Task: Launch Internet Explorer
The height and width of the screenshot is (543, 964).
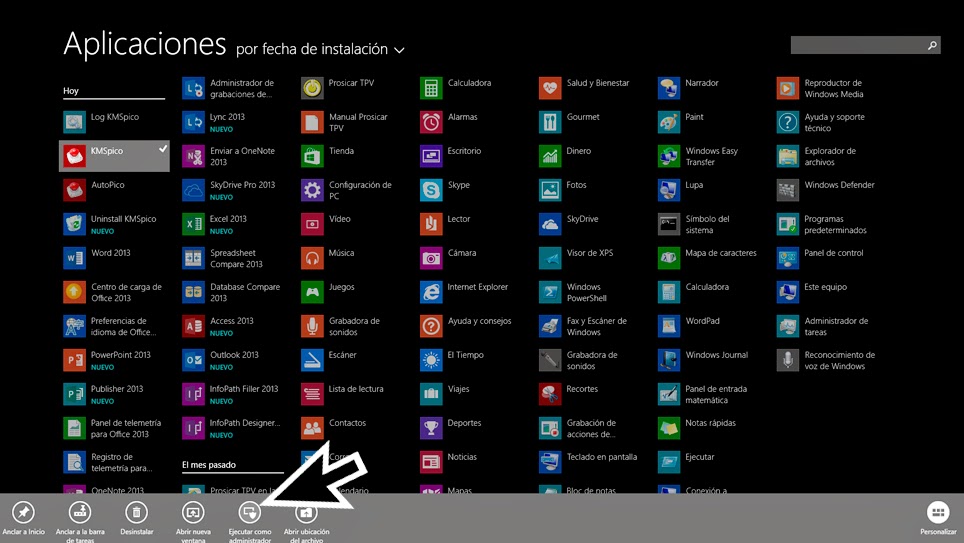Action: pyautogui.click(x=465, y=291)
